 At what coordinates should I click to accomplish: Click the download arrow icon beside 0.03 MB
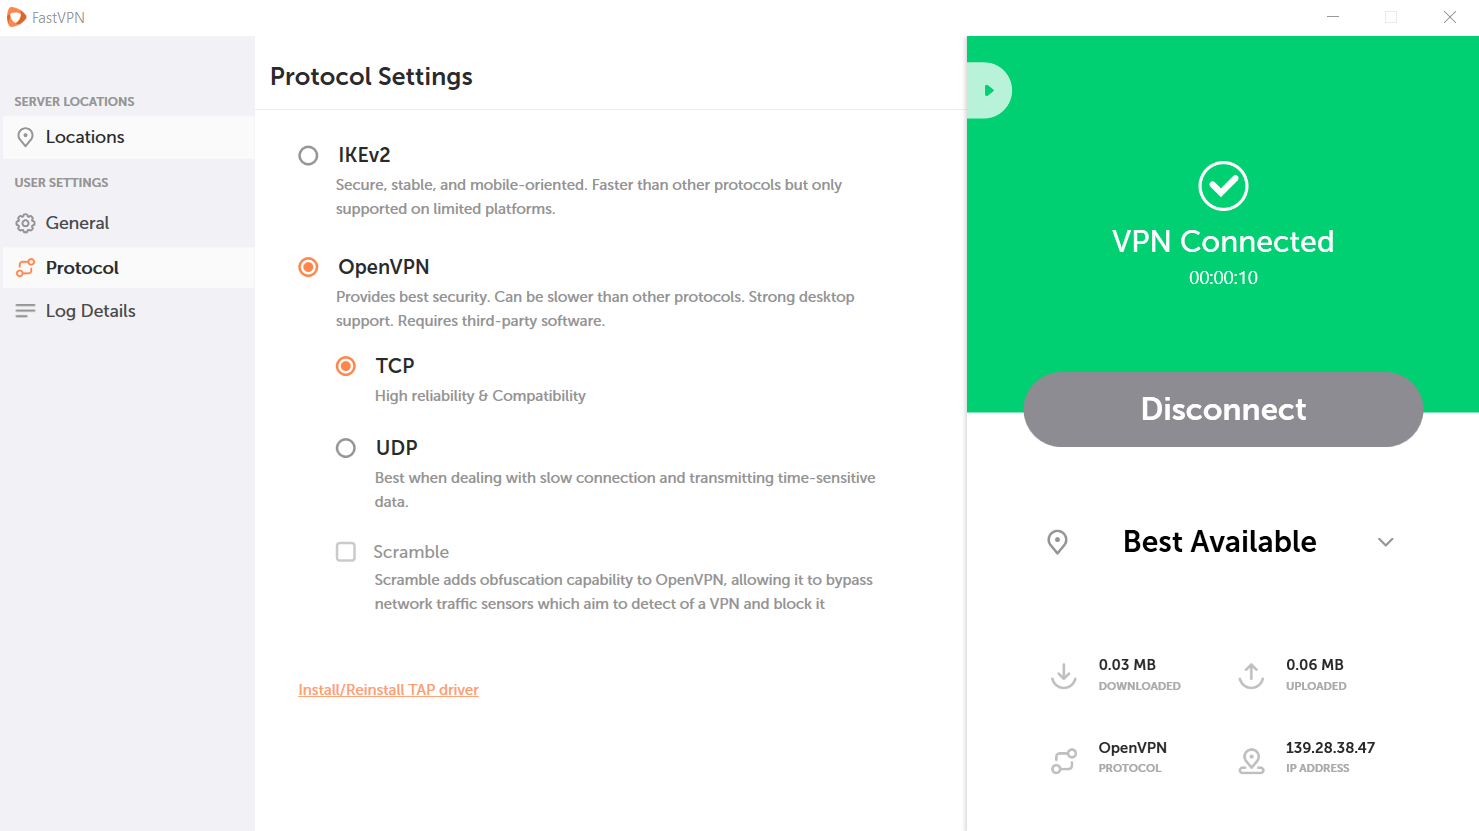1064,675
